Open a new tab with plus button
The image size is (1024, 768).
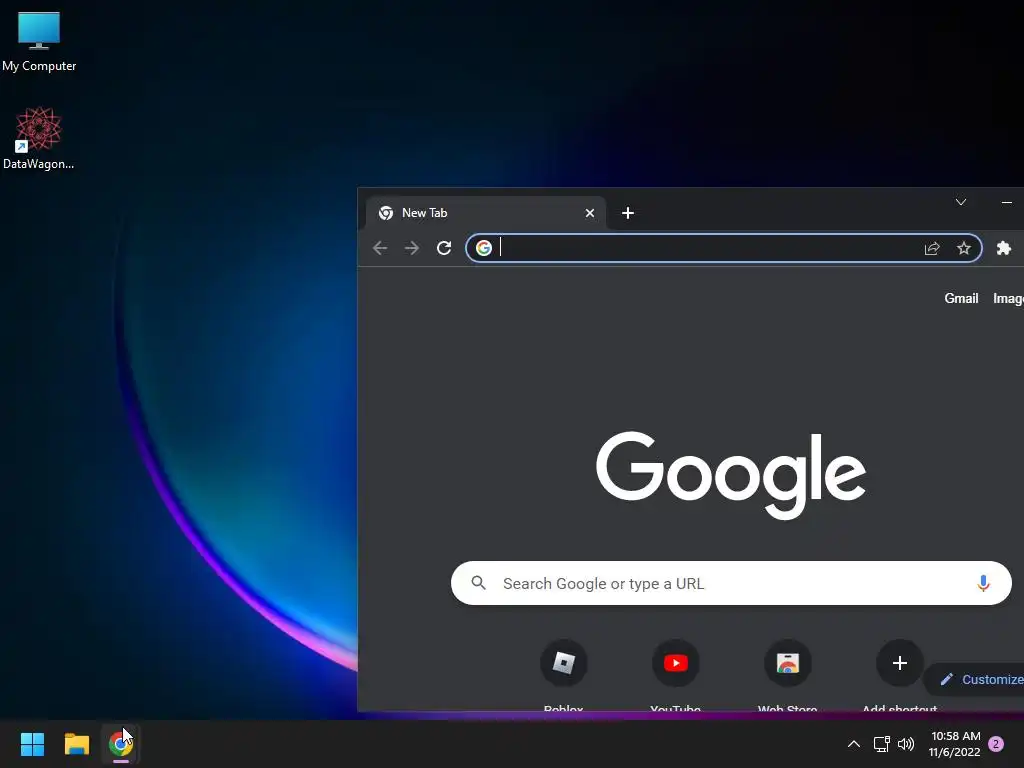point(628,213)
